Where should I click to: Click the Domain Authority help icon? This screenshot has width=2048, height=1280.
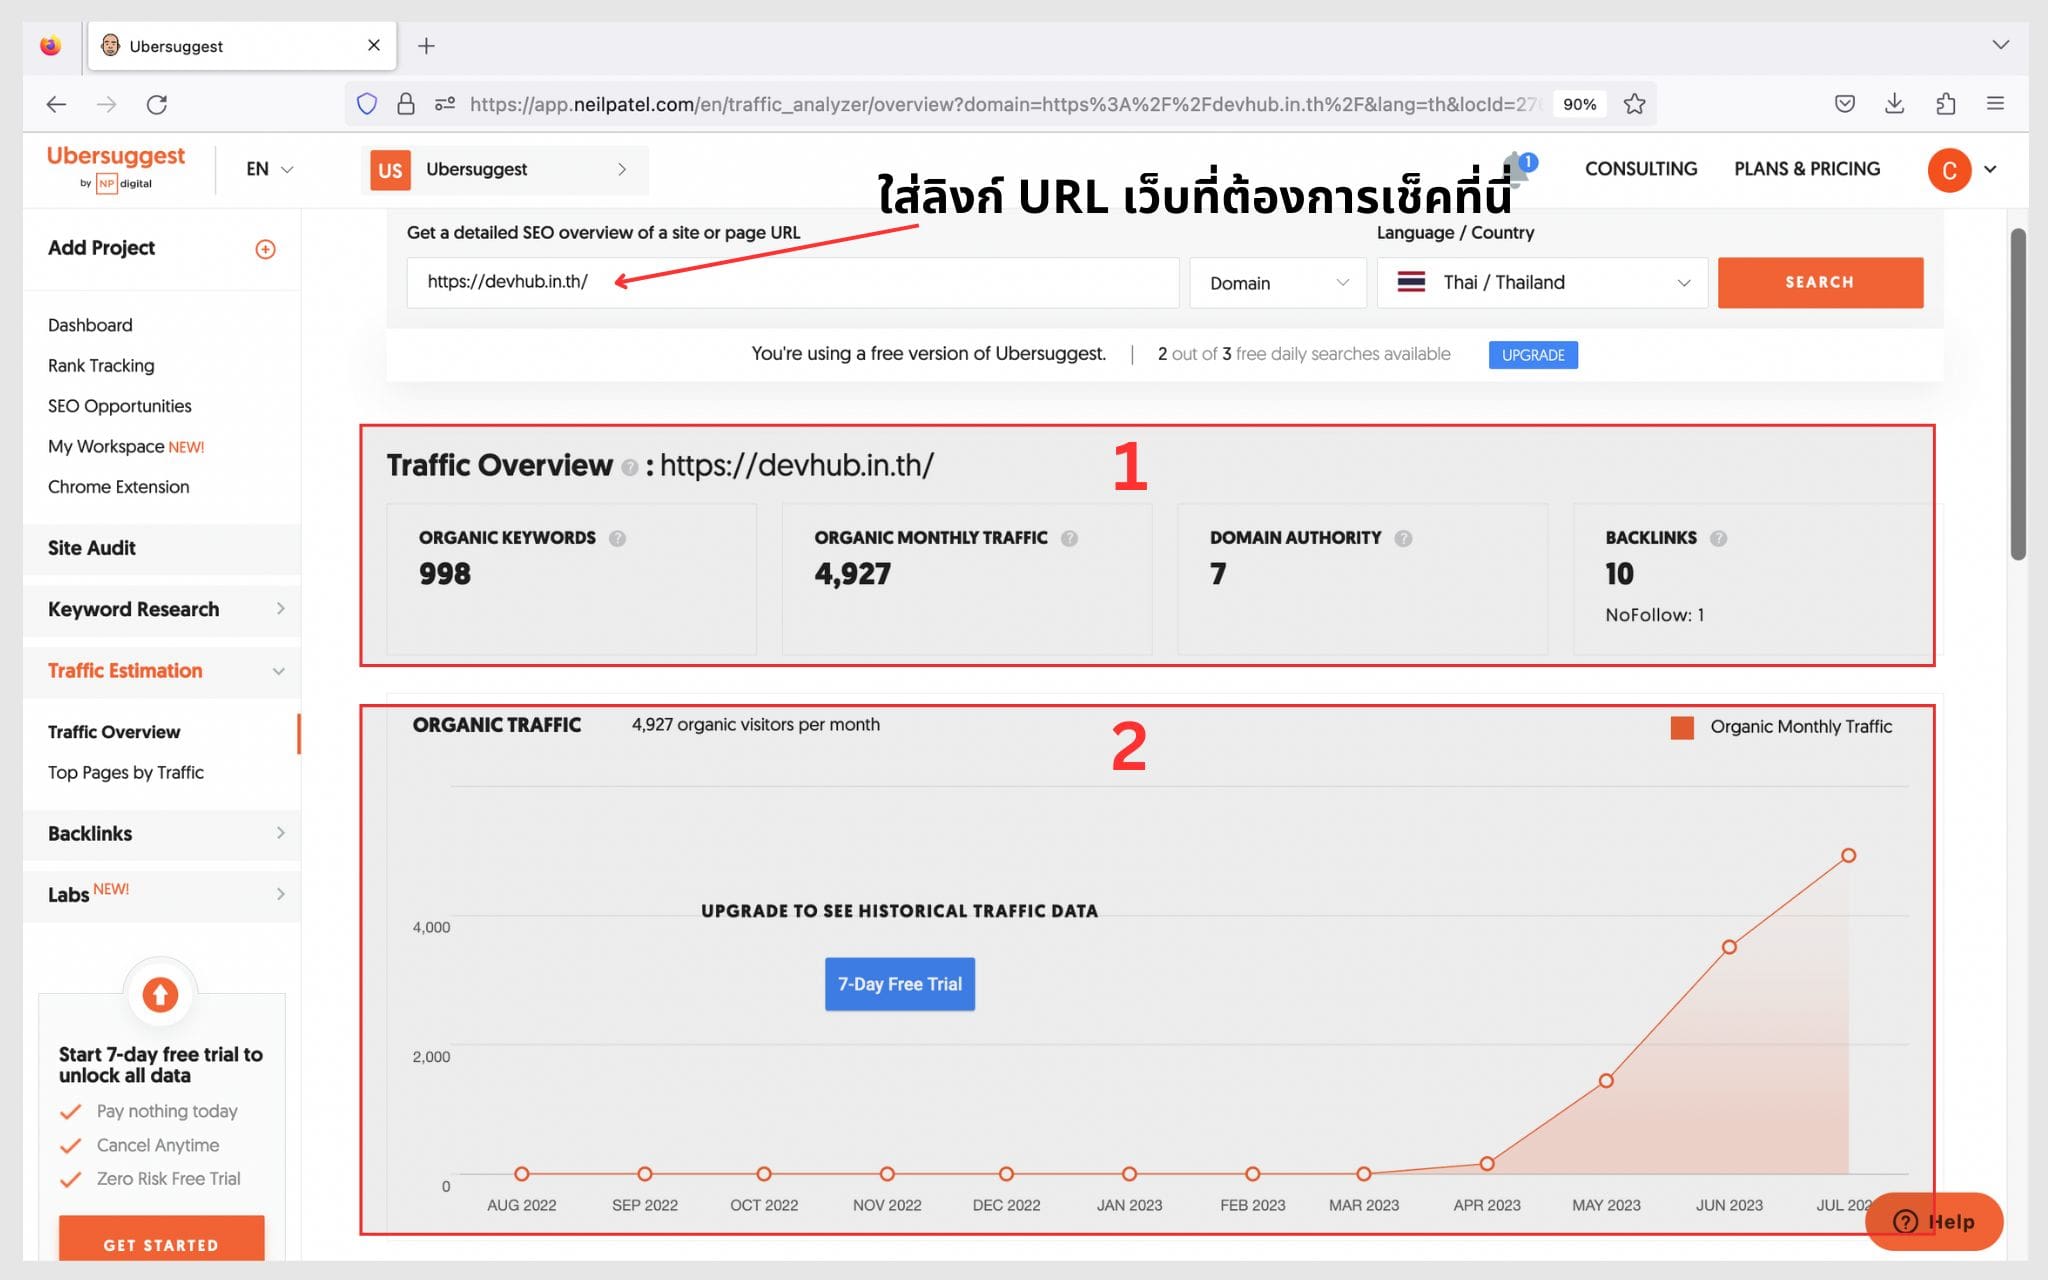pos(1403,538)
